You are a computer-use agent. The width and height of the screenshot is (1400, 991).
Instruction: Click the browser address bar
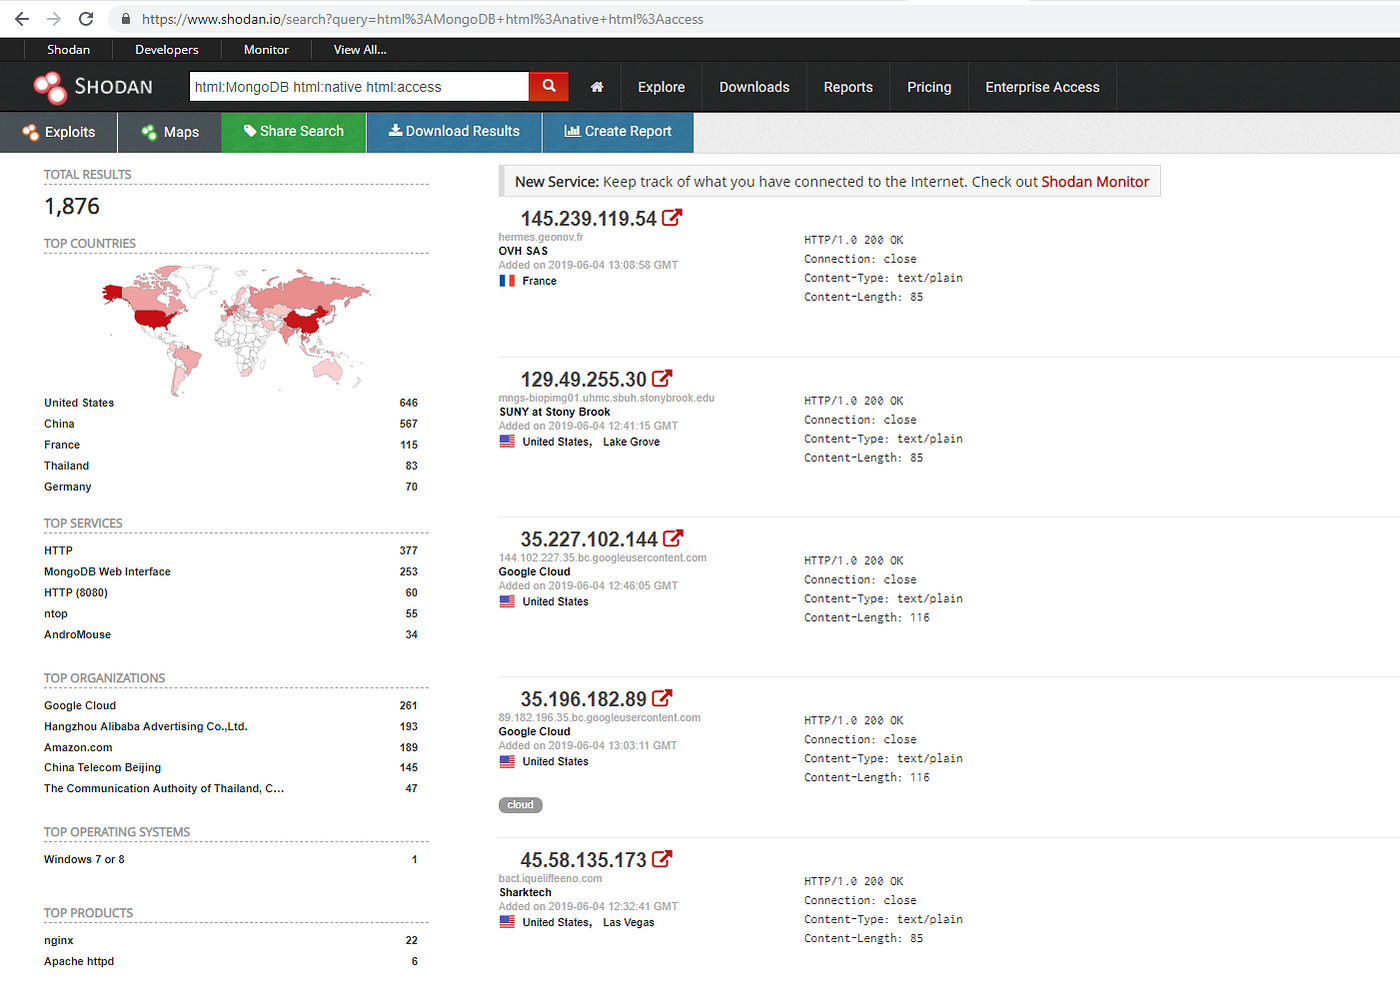(750, 19)
